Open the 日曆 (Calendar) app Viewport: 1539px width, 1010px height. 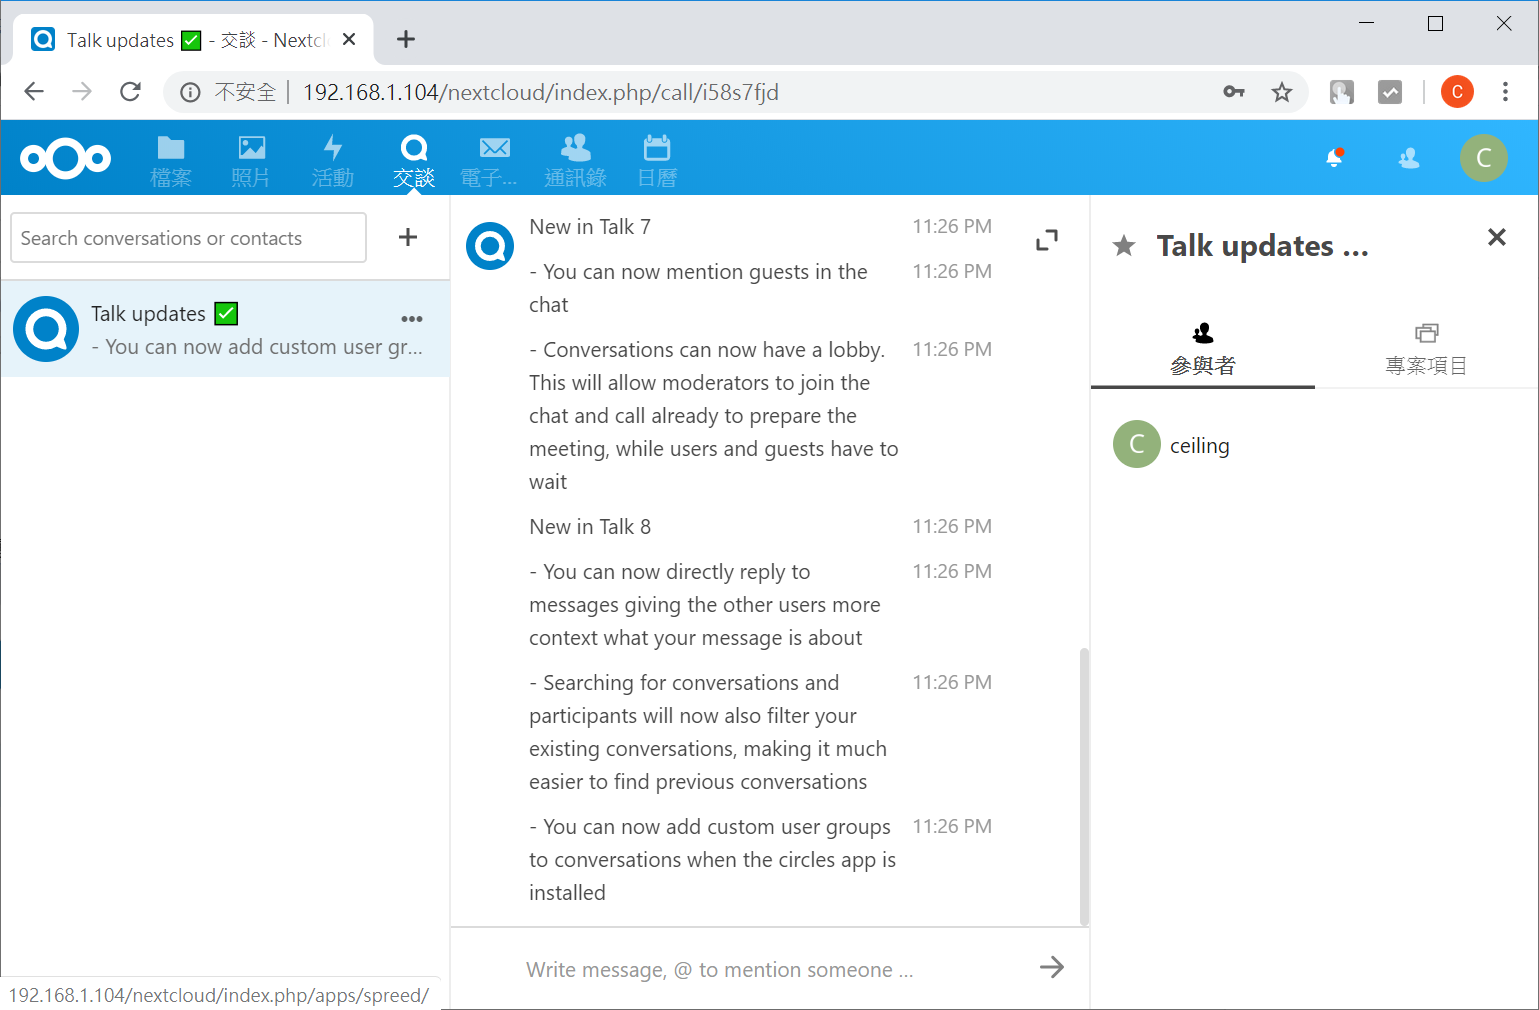[656, 158]
